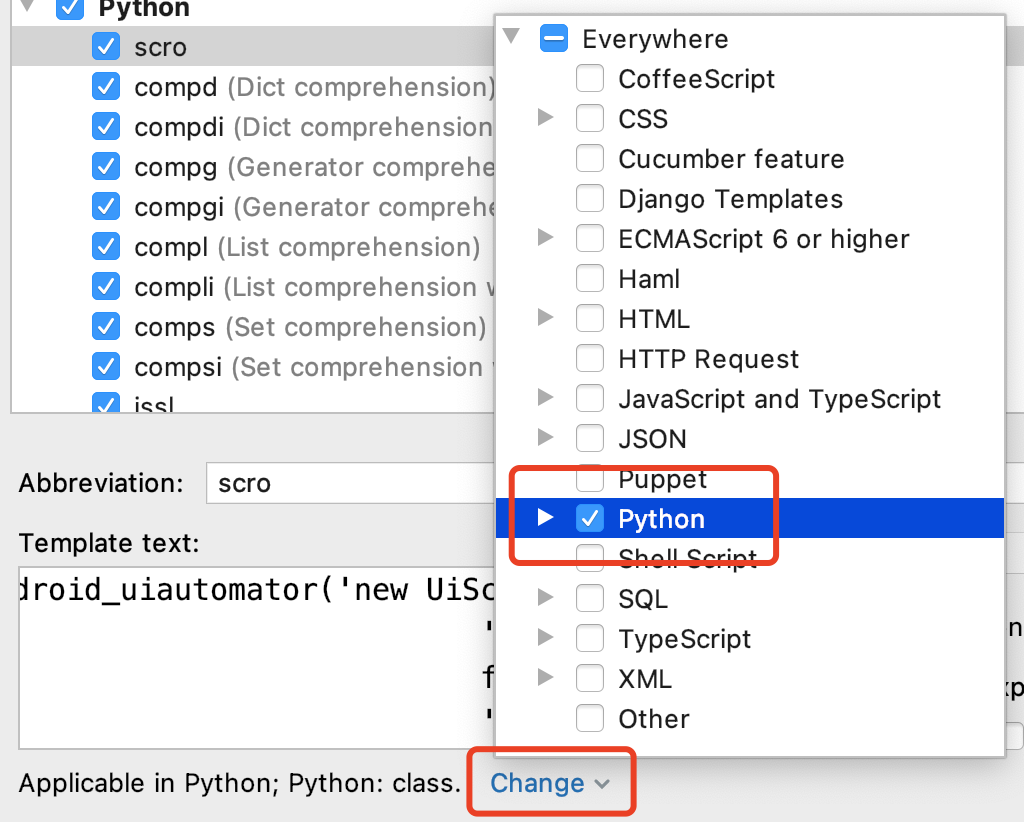The image size is (1024, 822).
Task: Collapse the Everywhere tree node
Action: click(x=512, y=38)
